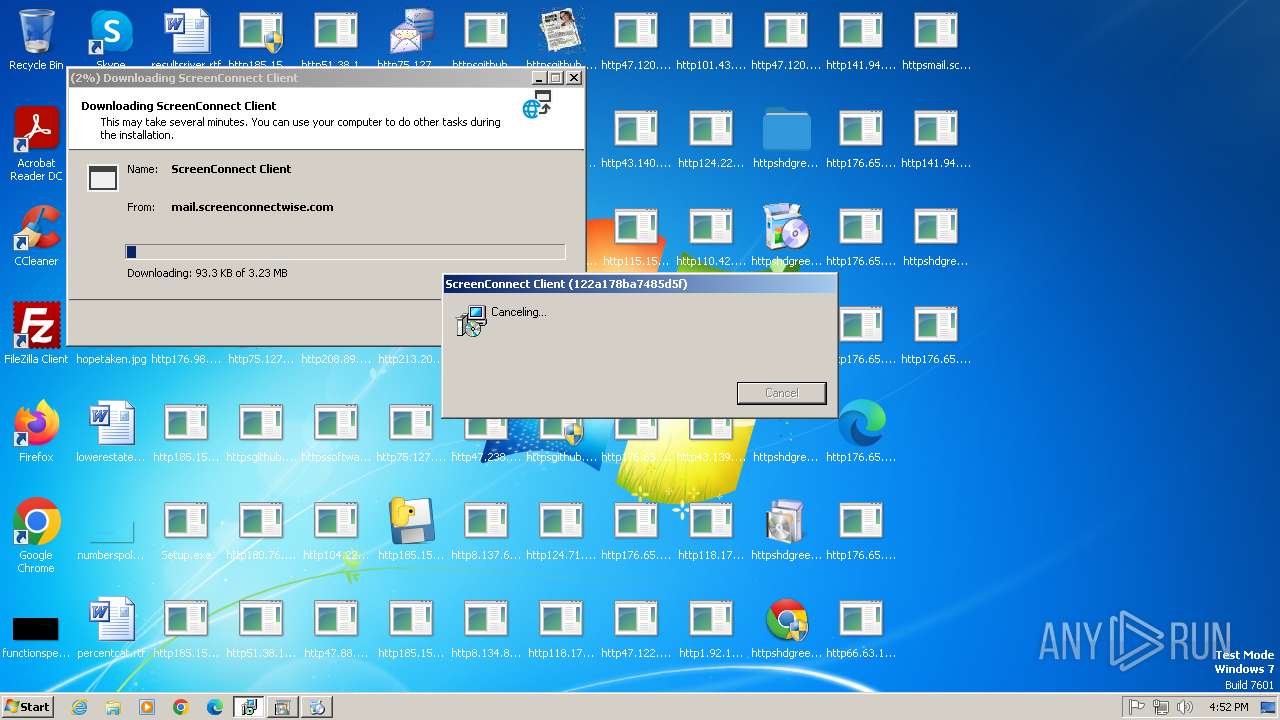Select the http47.122... desktop icon

[636, 627]
